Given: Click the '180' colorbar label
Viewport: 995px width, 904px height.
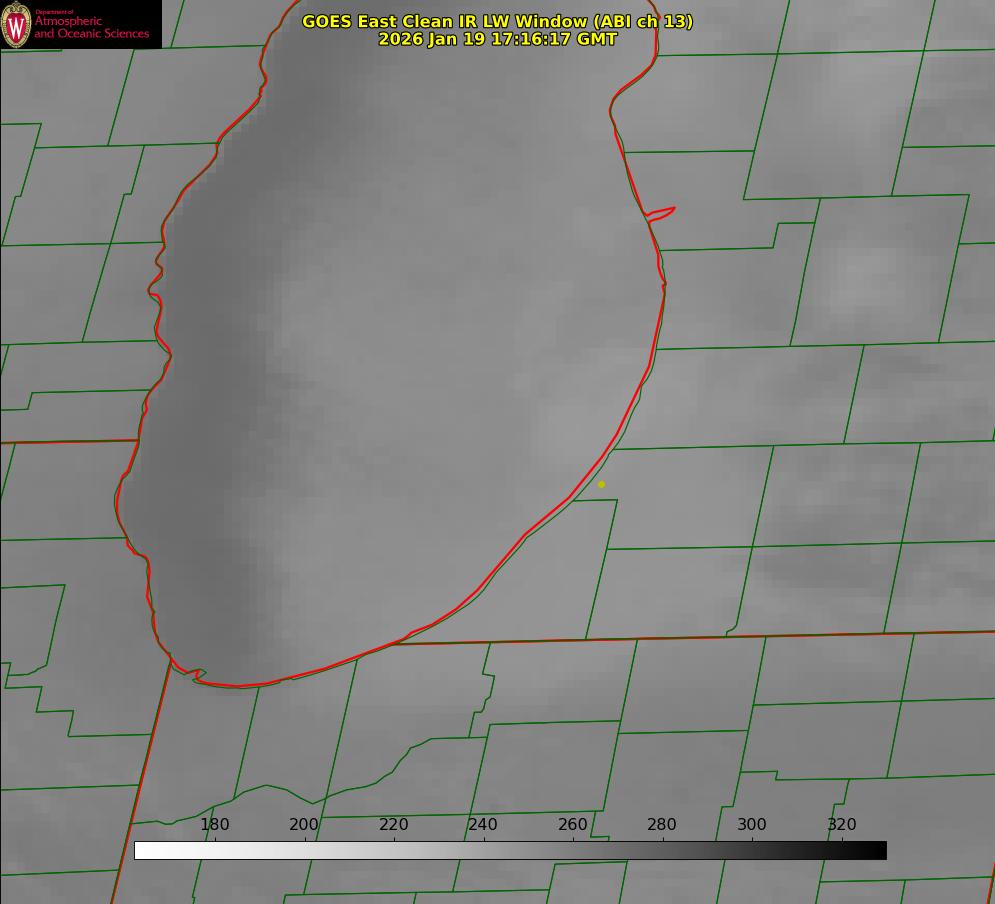Looking at the screenshot, I should 214,824.
